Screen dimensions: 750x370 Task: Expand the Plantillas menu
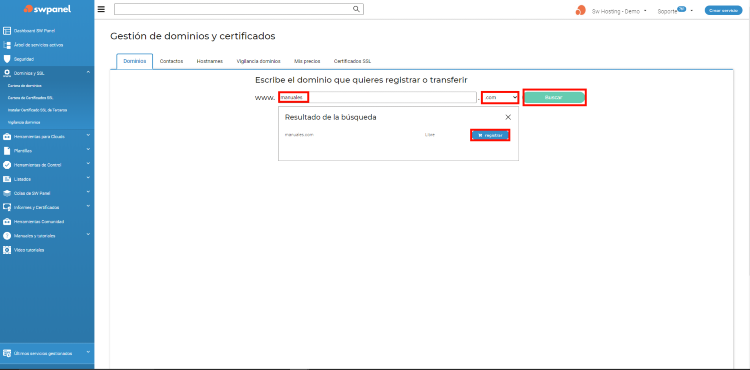88,150
